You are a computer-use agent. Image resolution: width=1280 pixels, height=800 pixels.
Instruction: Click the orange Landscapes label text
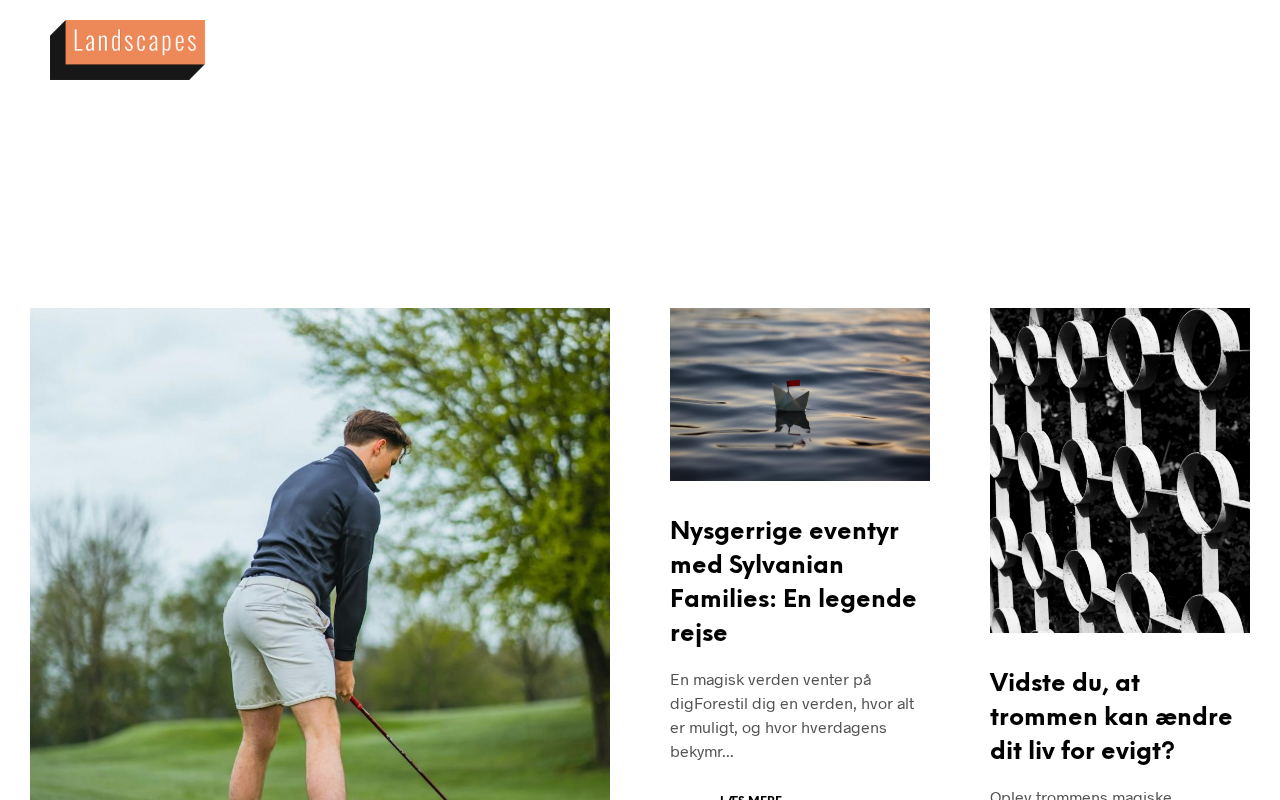[135, 41]
